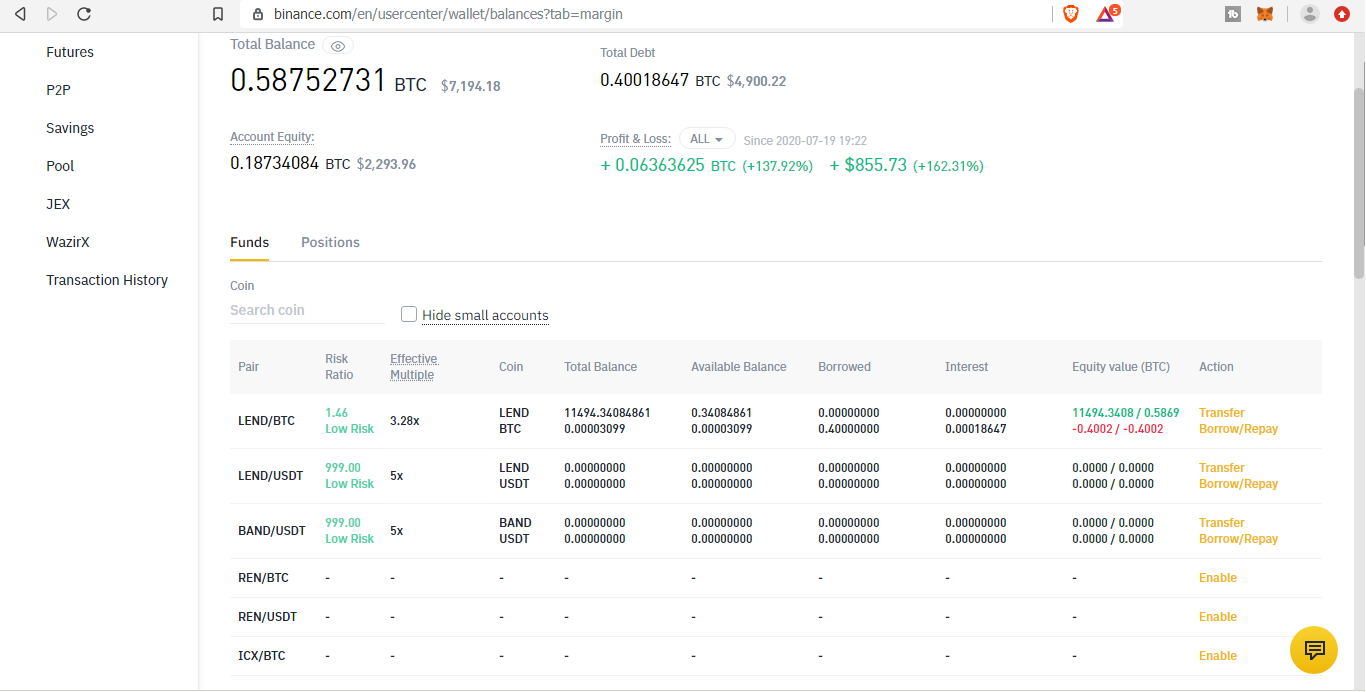Screen dimensions: 1366x692
Task: Open Brave Shields lion icon
Action: [x=1071, y=14]
